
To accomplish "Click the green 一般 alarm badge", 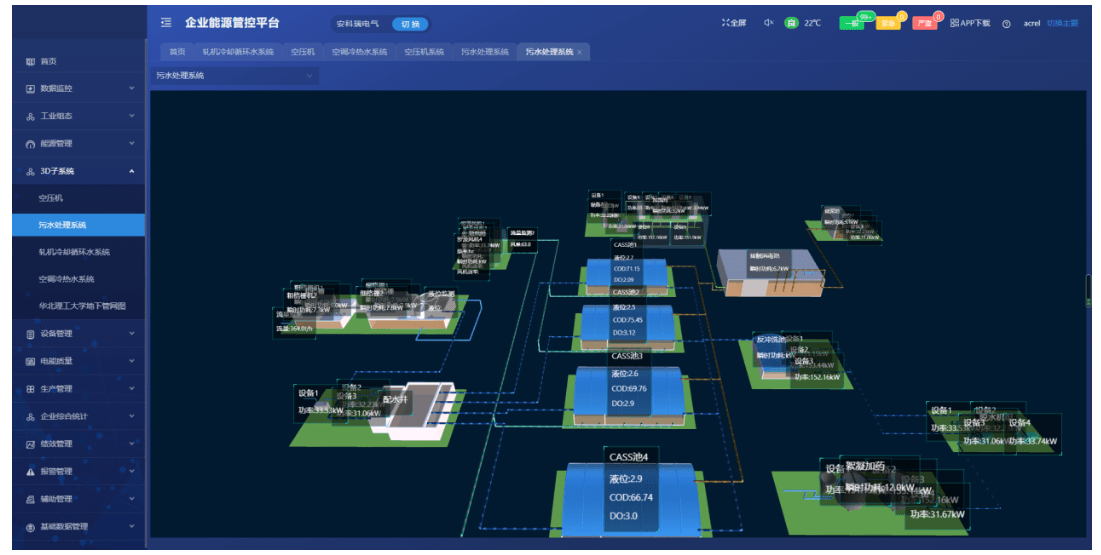I will 852,23.
